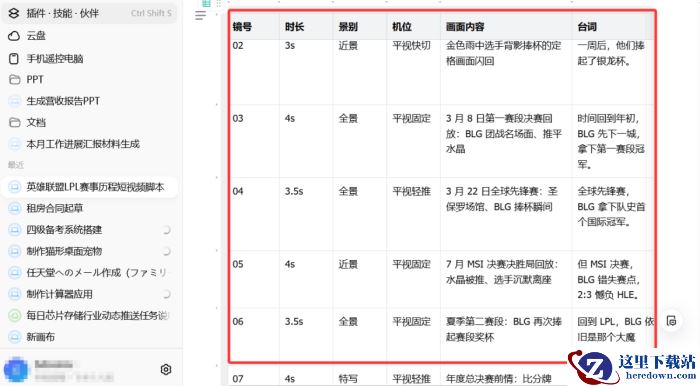The image size is (700, 386).
Task: Open the 四级备考系统搭建 conversation
Action: coord(89,229)
